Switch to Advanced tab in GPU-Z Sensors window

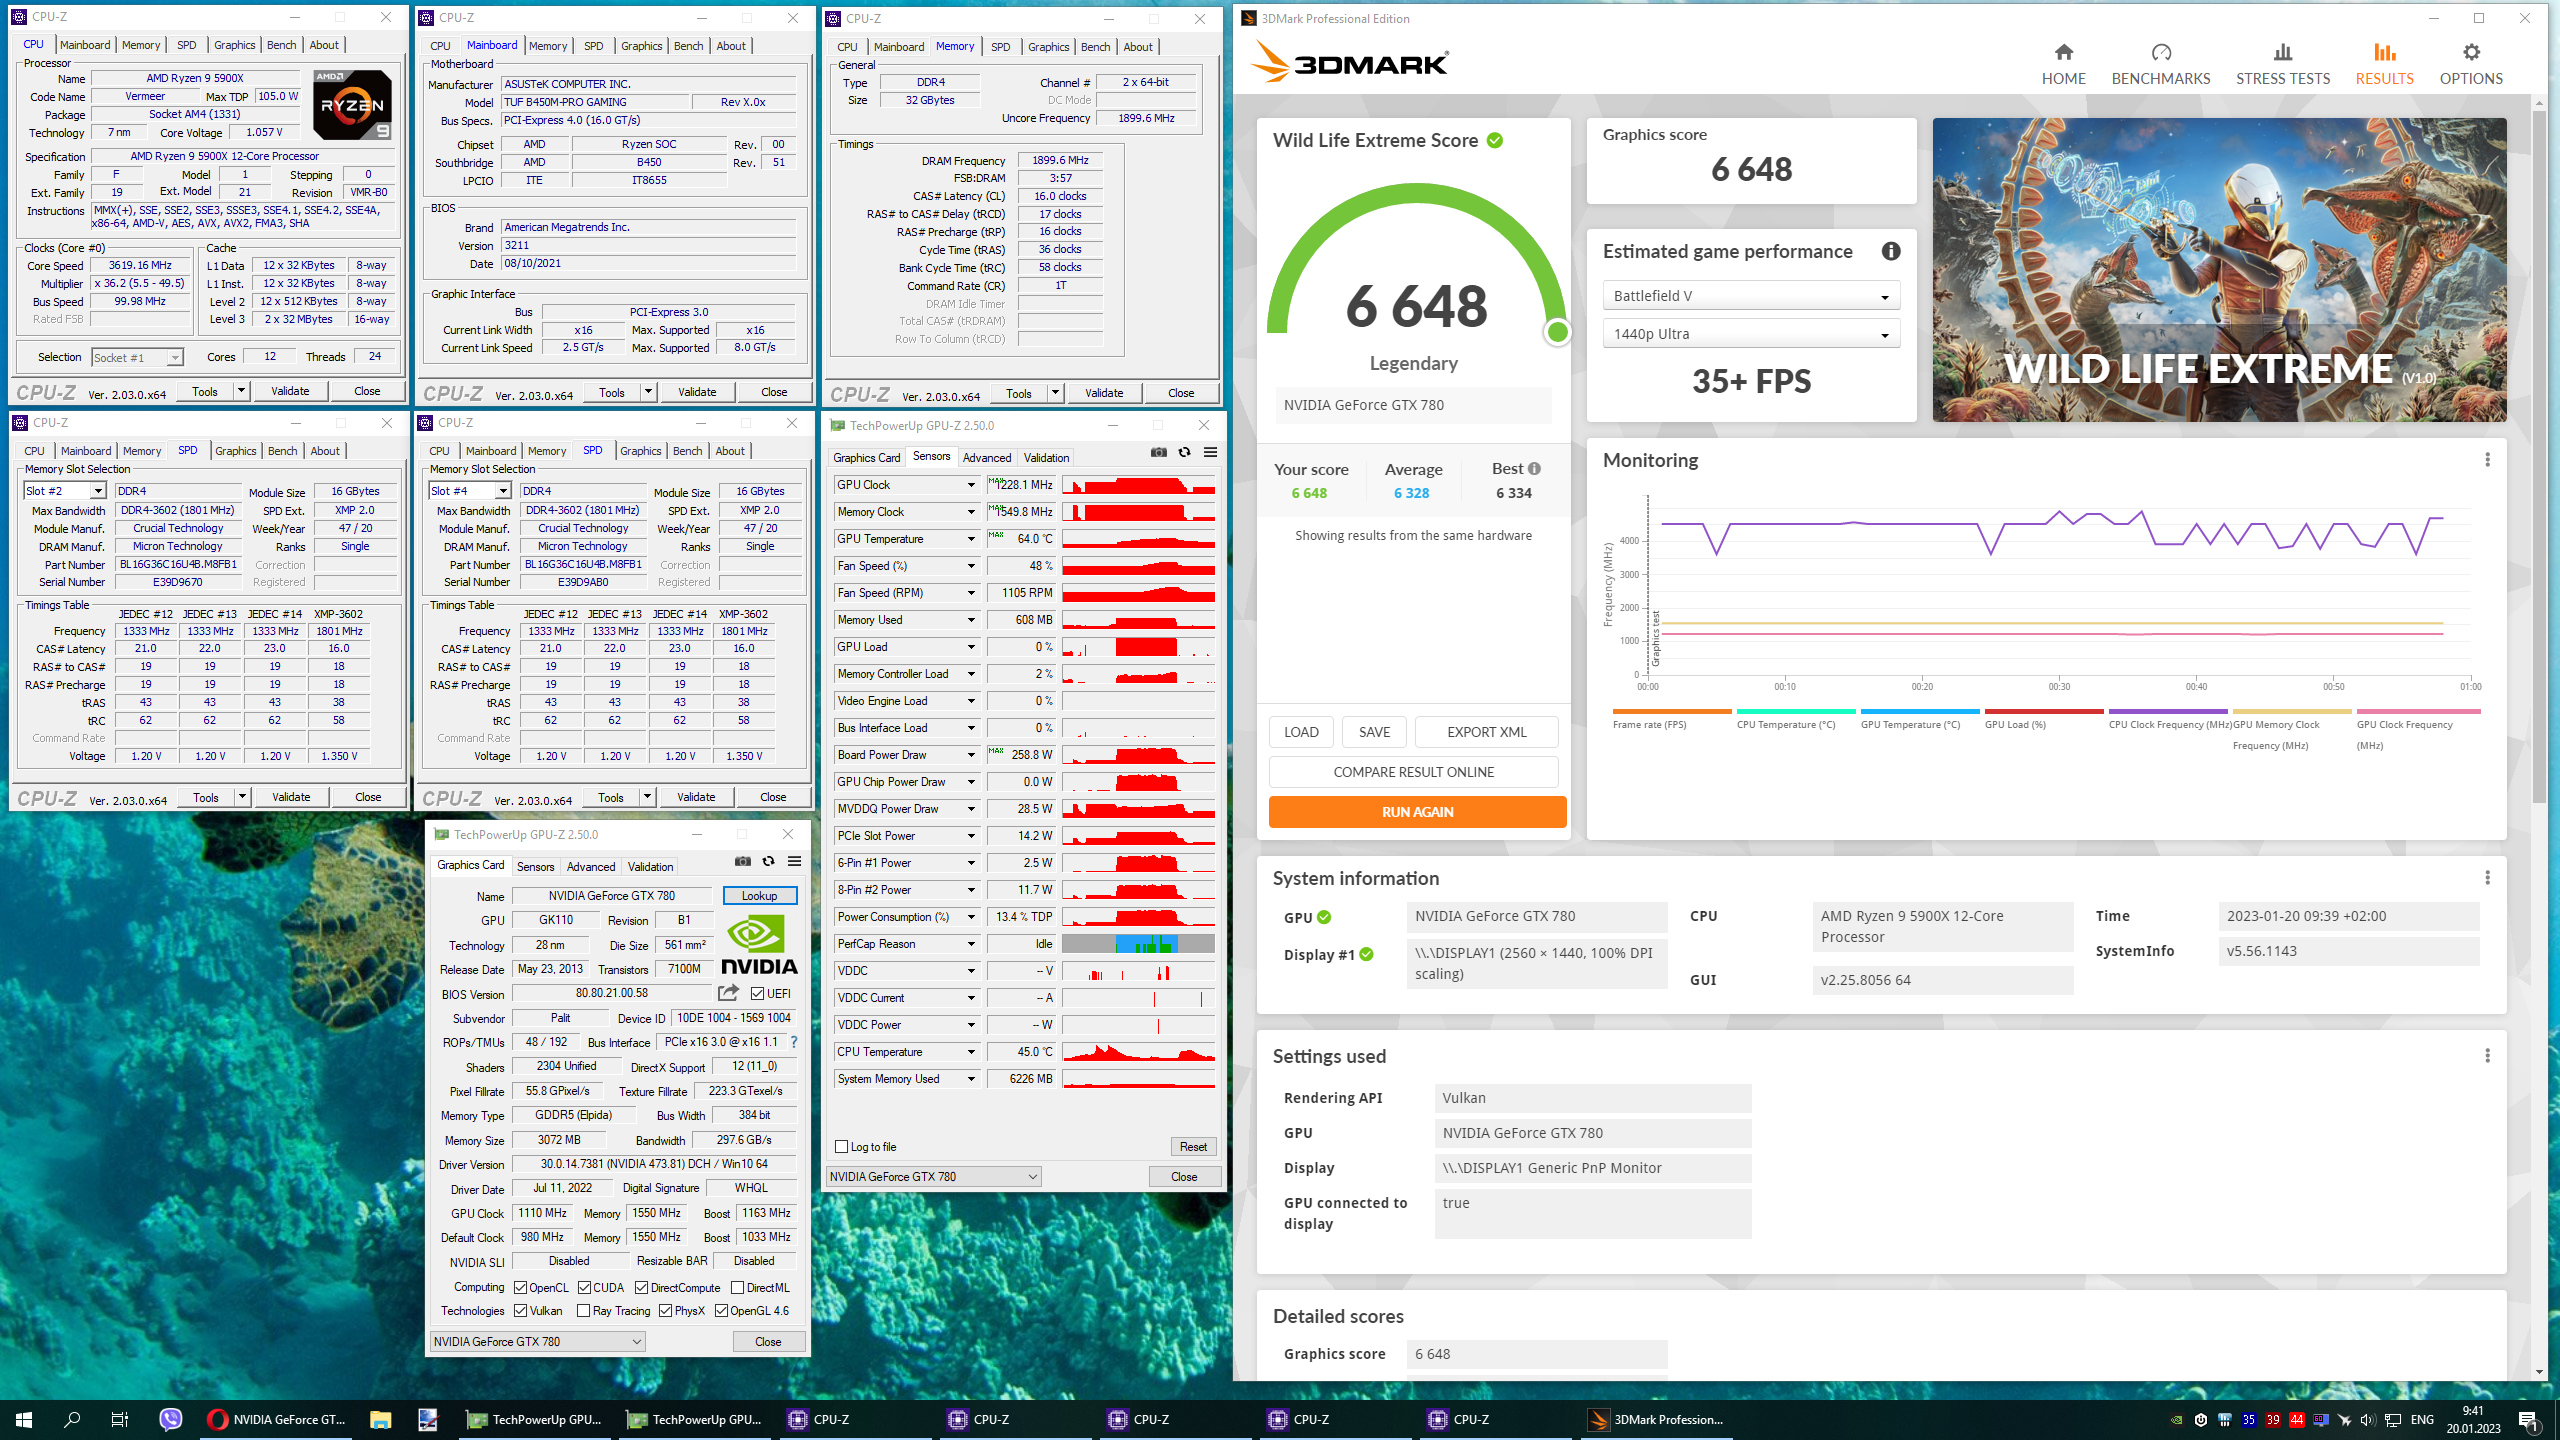point(986,458)
